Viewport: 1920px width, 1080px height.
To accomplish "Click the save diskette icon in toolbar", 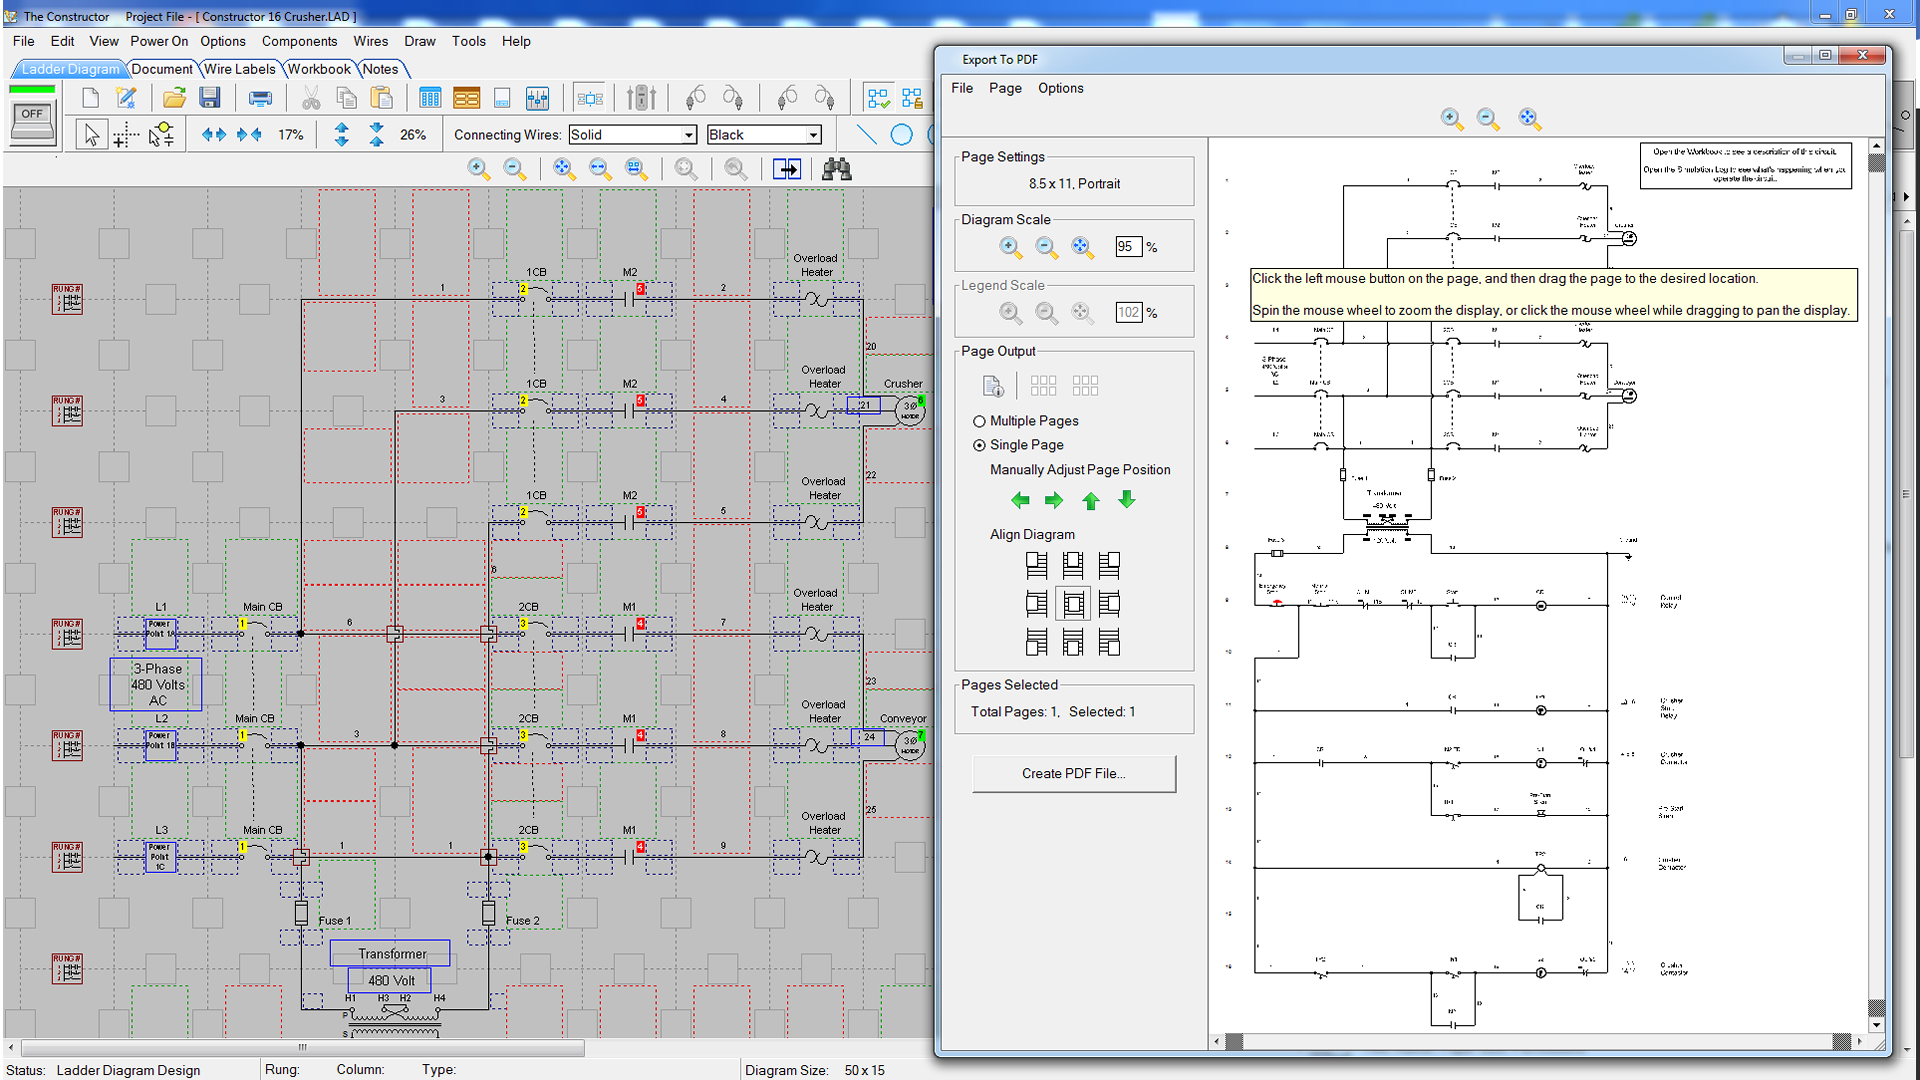I will [209, 98].
